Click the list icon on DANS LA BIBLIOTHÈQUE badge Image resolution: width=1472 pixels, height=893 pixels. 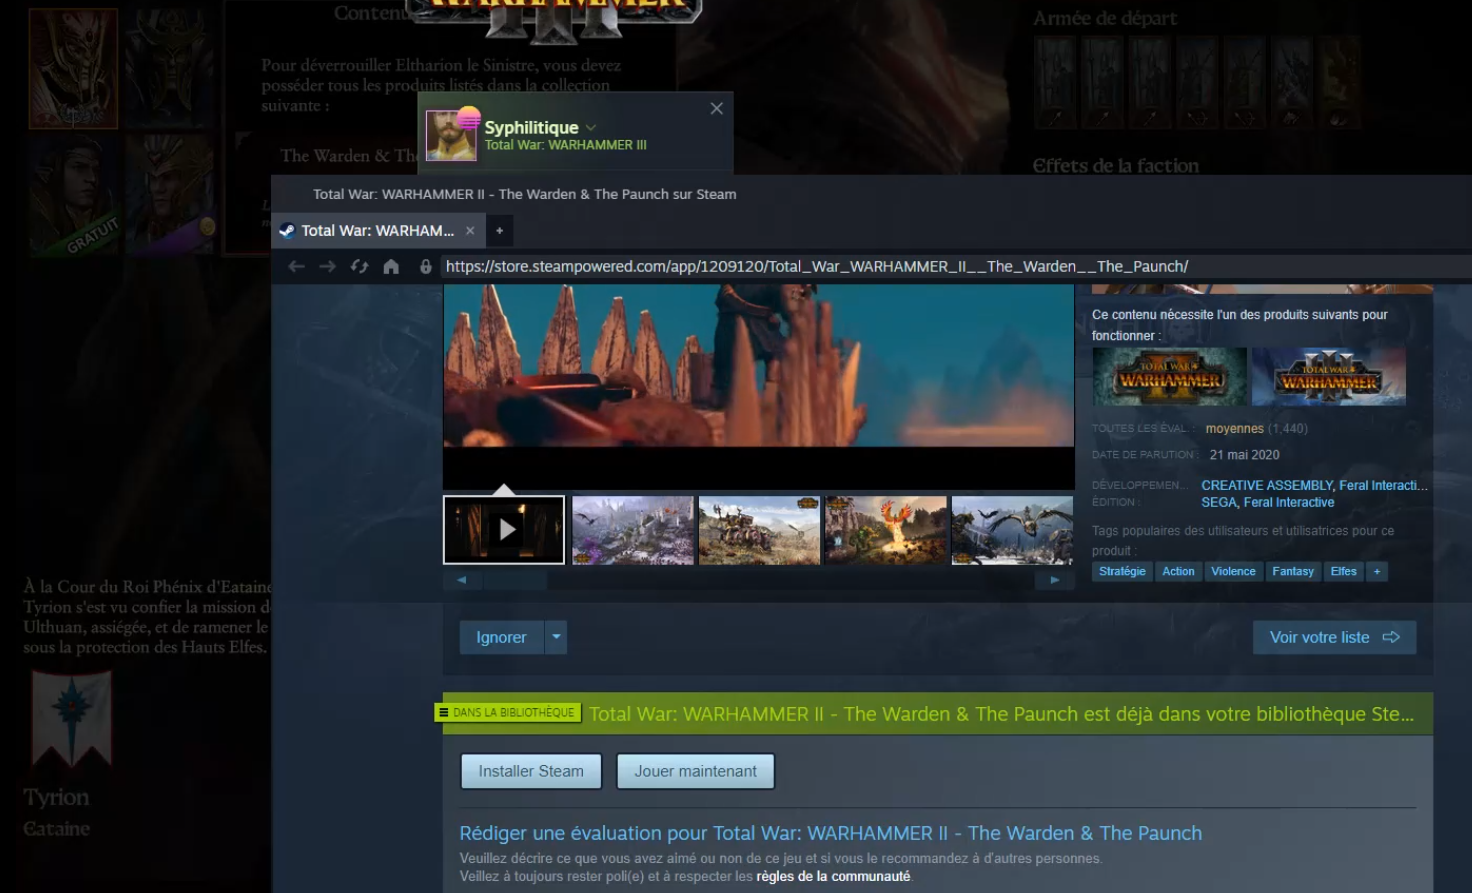click(443, 712)
